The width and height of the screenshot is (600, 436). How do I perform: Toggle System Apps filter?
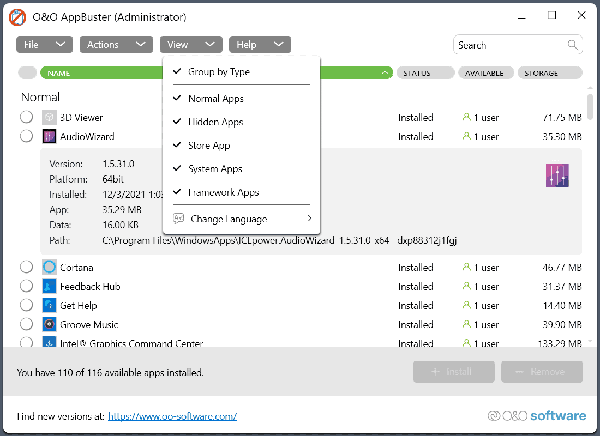click(241, 169)
